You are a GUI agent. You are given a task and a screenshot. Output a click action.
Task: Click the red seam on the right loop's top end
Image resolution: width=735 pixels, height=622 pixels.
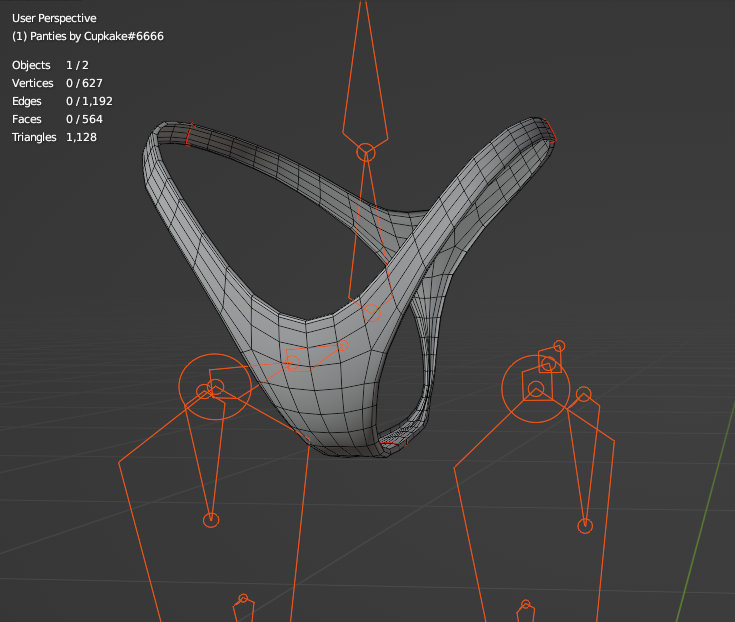[x=551, y=132]
